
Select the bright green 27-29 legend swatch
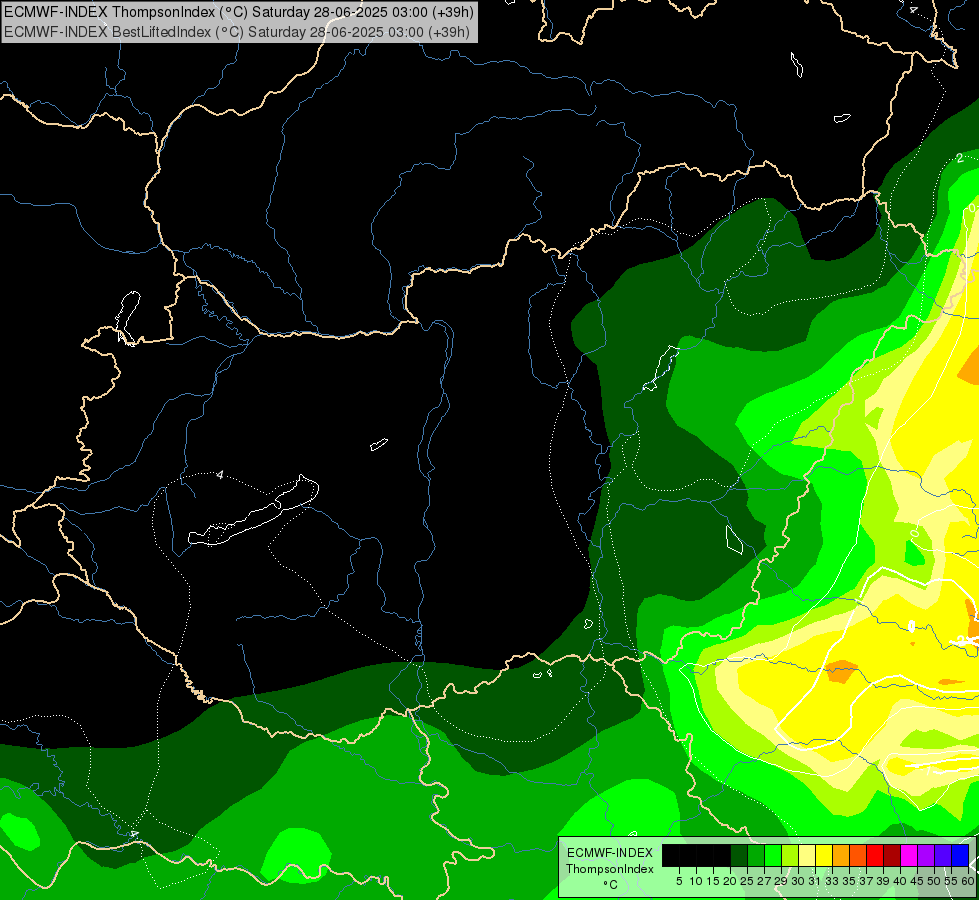(773, 855)
